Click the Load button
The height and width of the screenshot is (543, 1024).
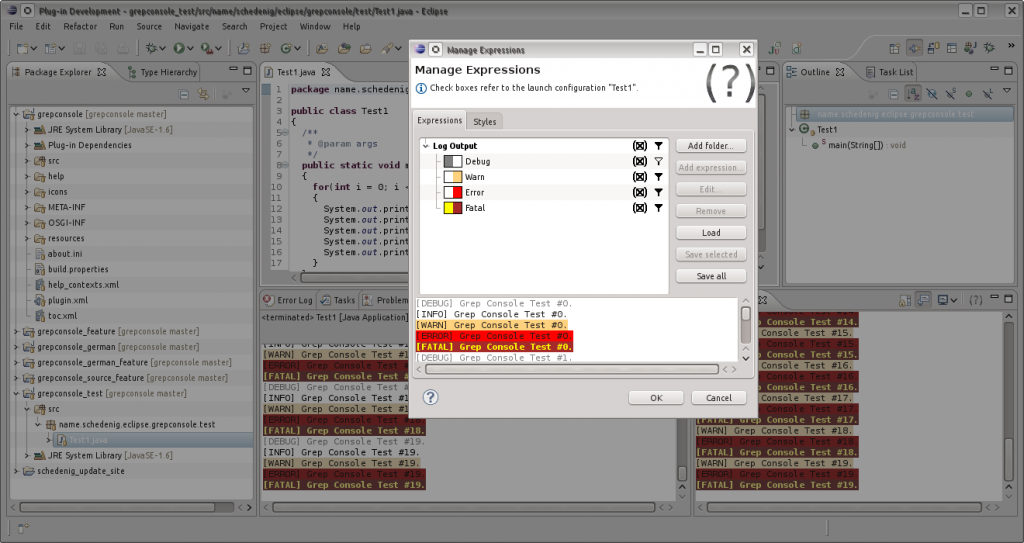pyautogui.click(x=711, y=233)
